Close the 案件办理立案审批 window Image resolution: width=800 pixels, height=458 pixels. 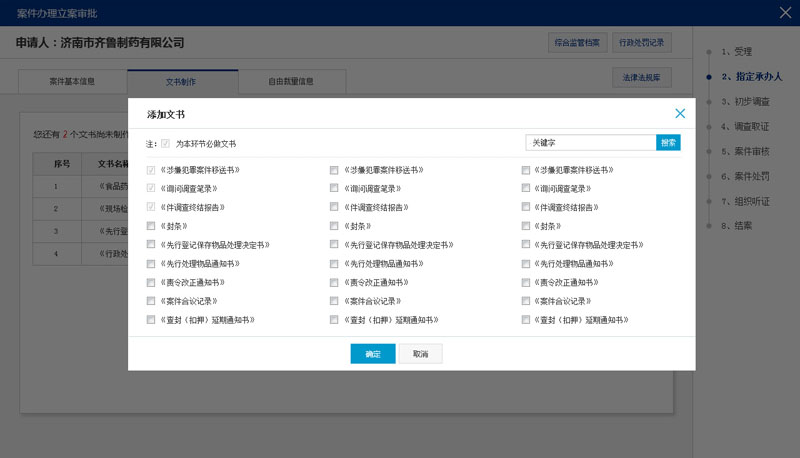785,12
